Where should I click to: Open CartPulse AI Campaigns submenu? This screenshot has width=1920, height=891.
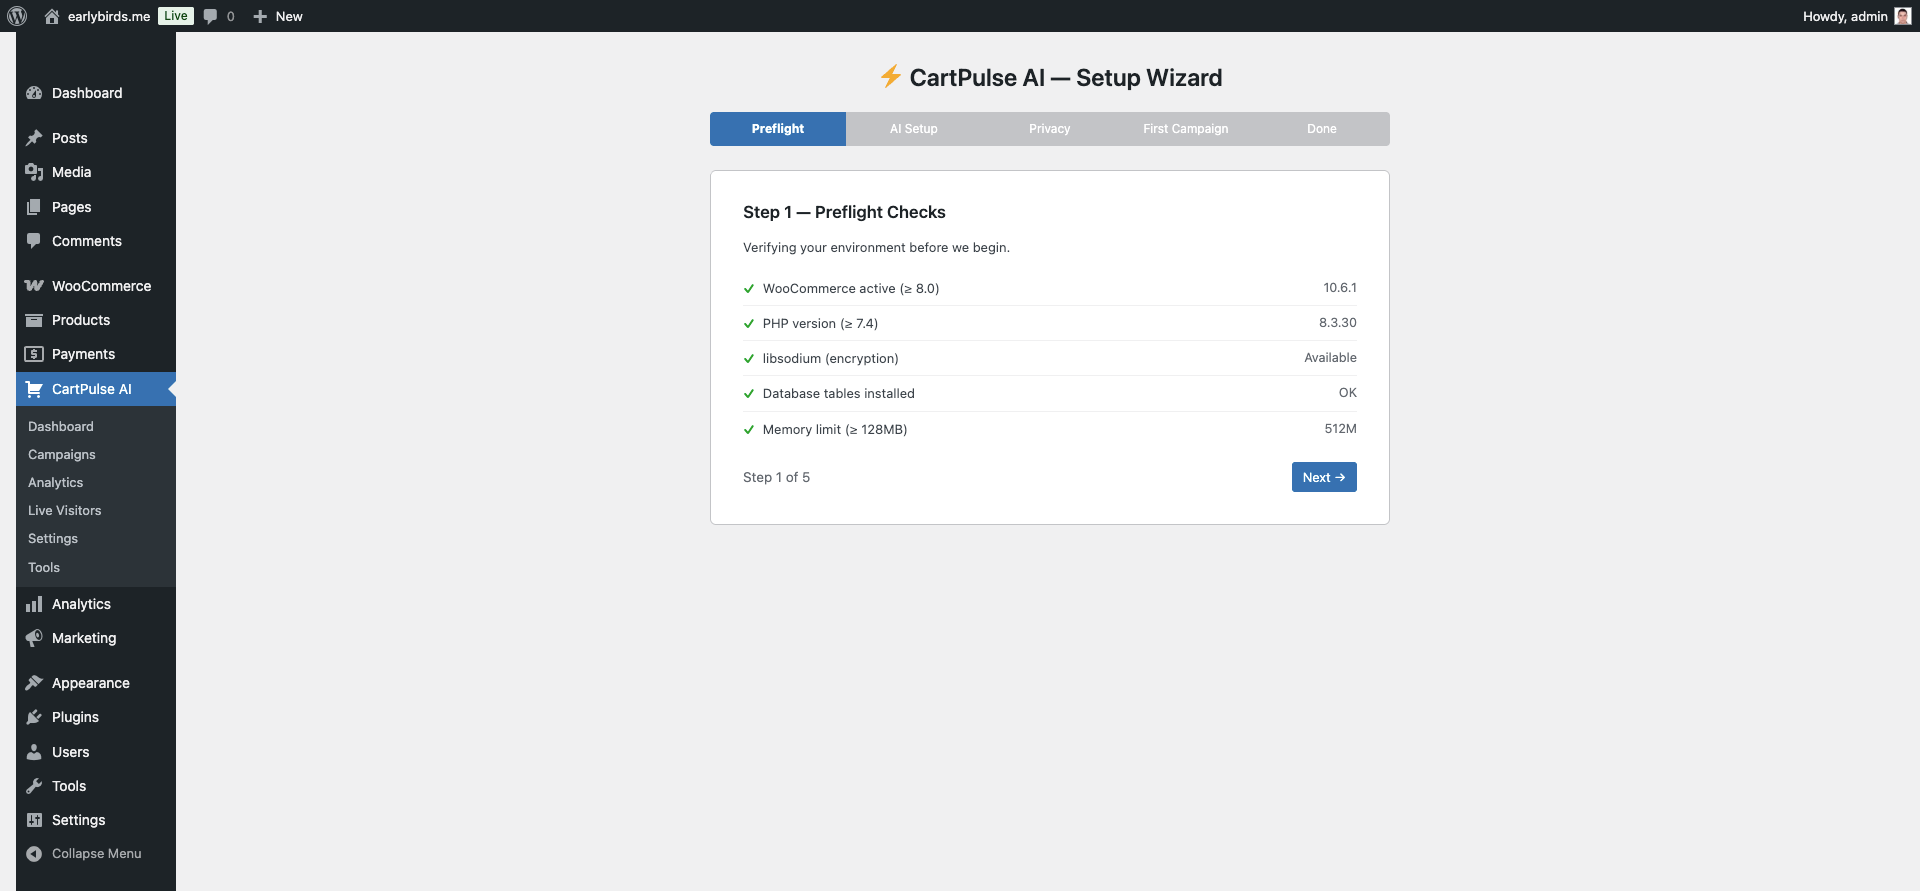(x=62, y=454)
